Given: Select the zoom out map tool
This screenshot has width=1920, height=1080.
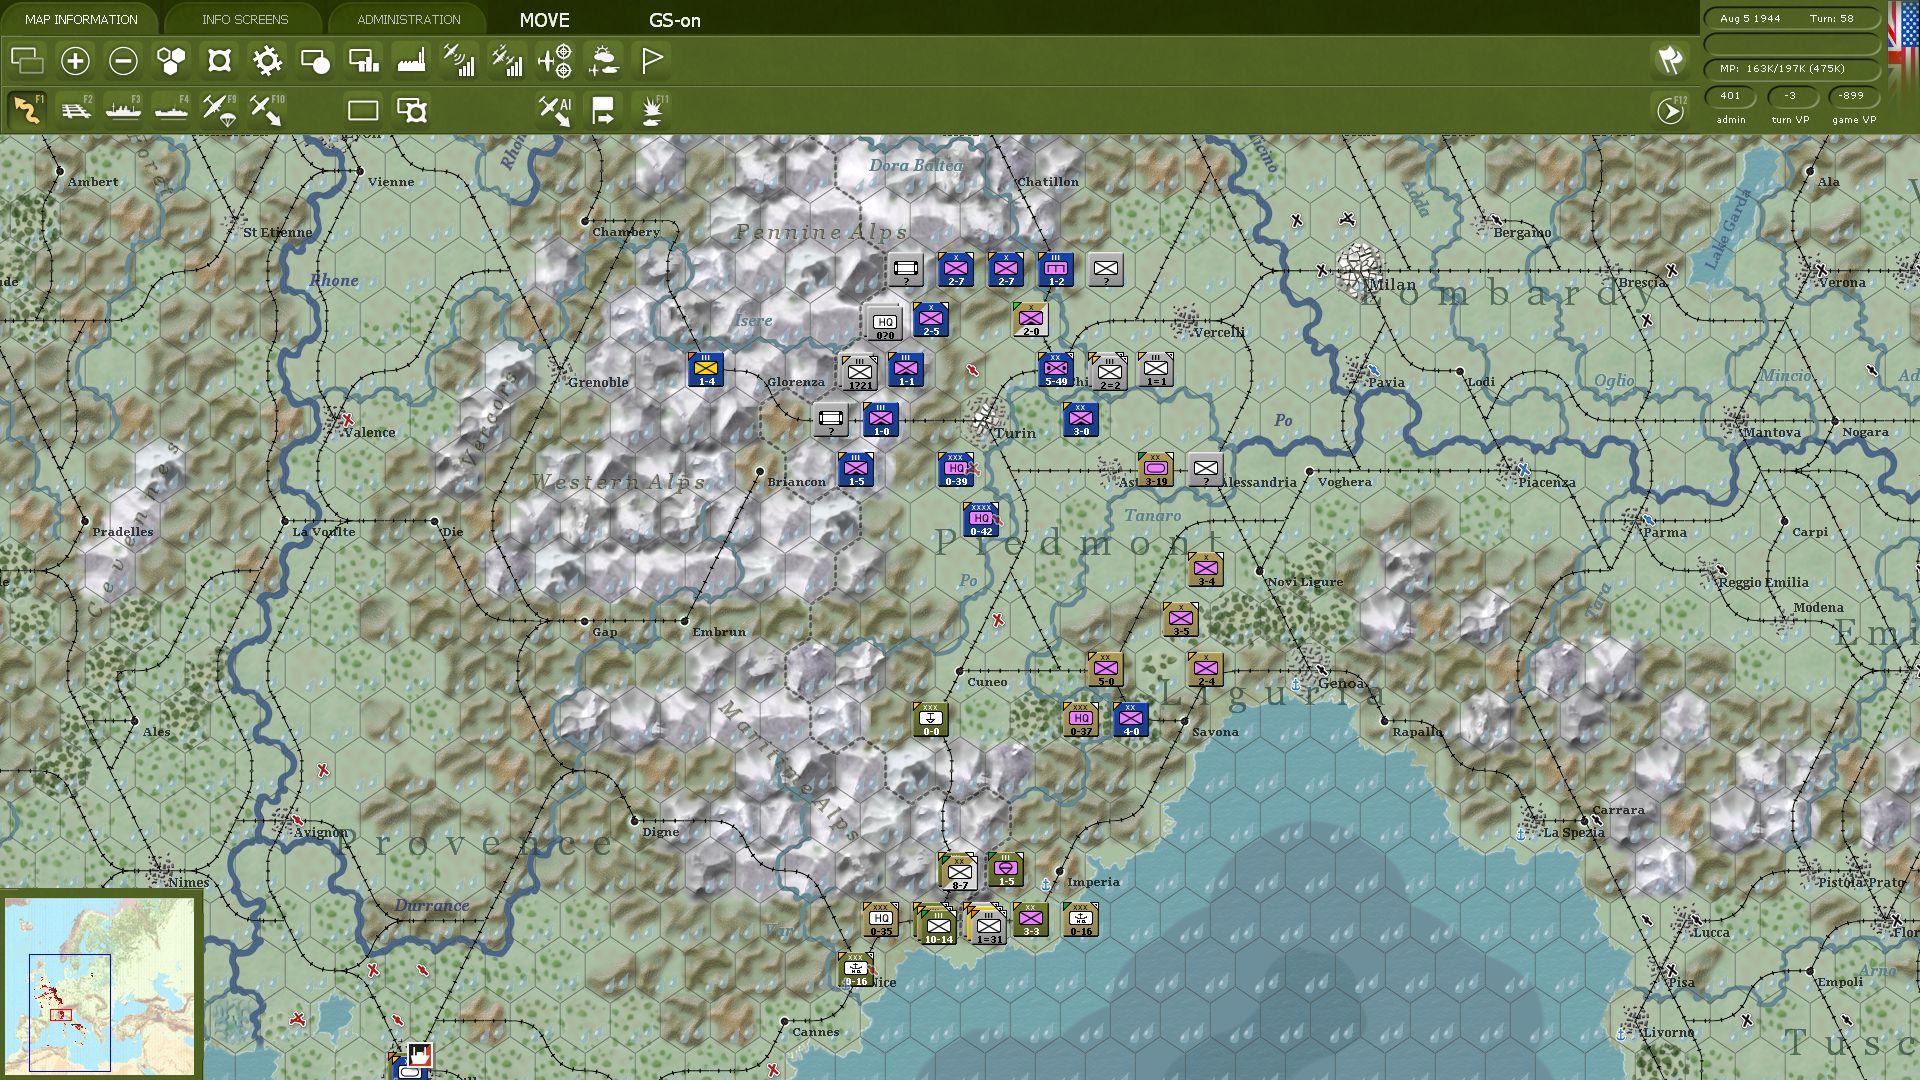Looking at the screenshot, I should coord(122,60).
